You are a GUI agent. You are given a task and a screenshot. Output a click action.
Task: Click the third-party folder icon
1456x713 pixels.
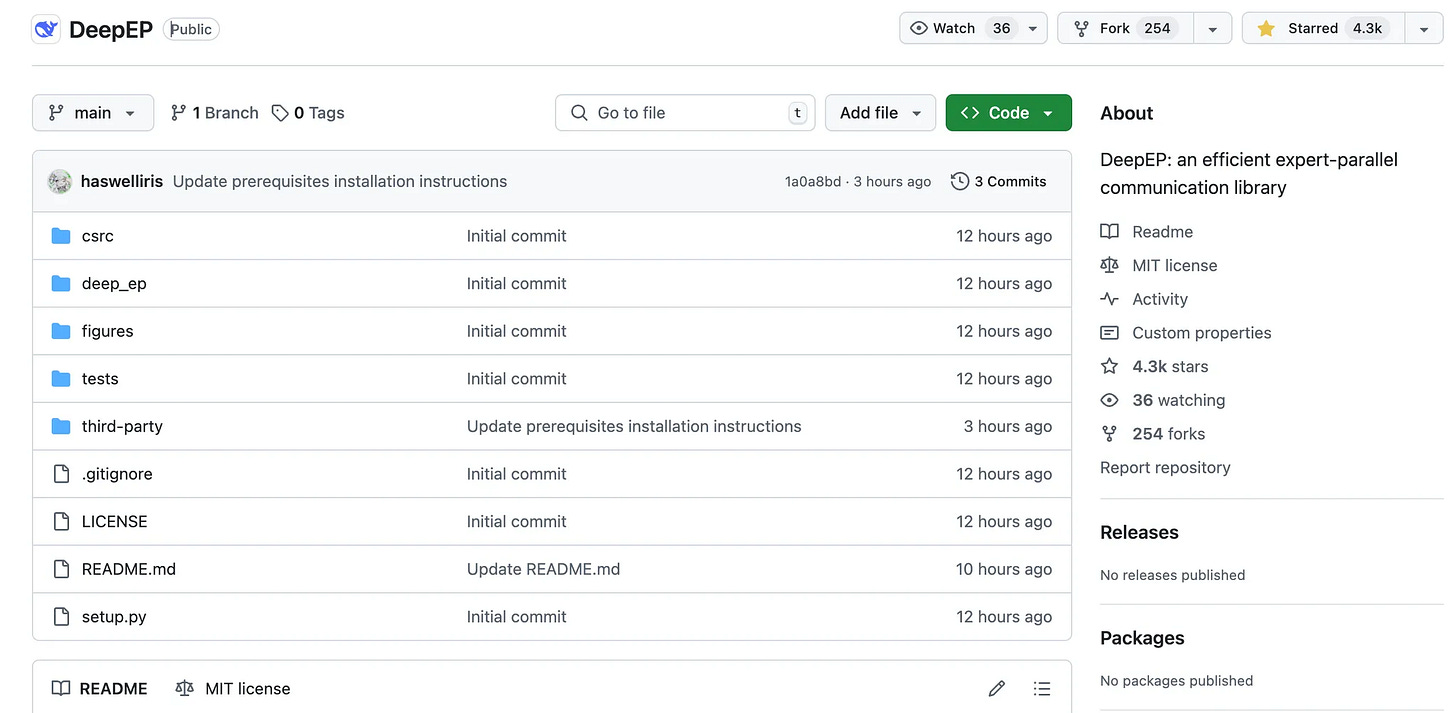[61, 426]
